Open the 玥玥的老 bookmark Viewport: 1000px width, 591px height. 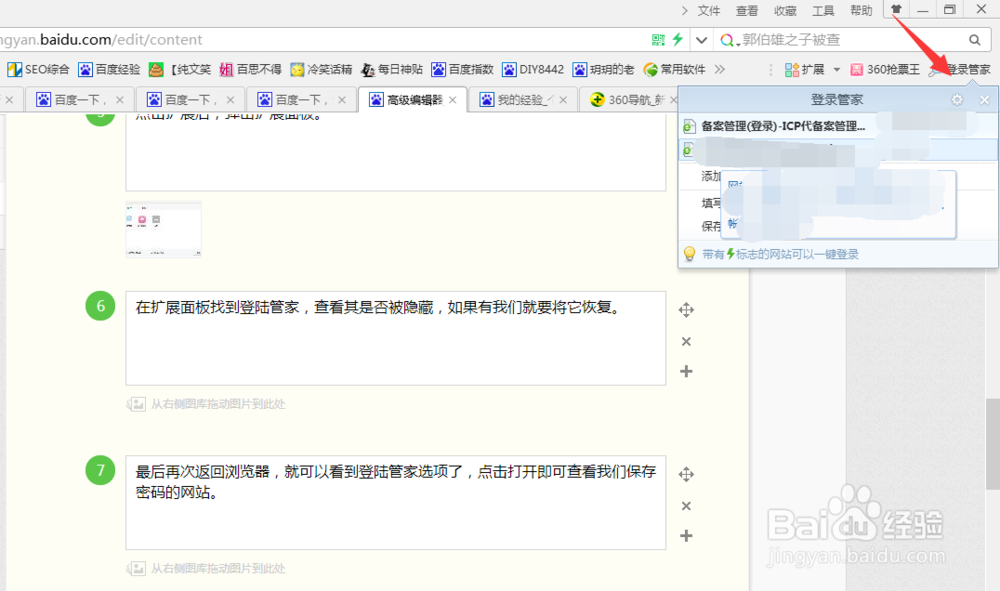coord(603,69)
